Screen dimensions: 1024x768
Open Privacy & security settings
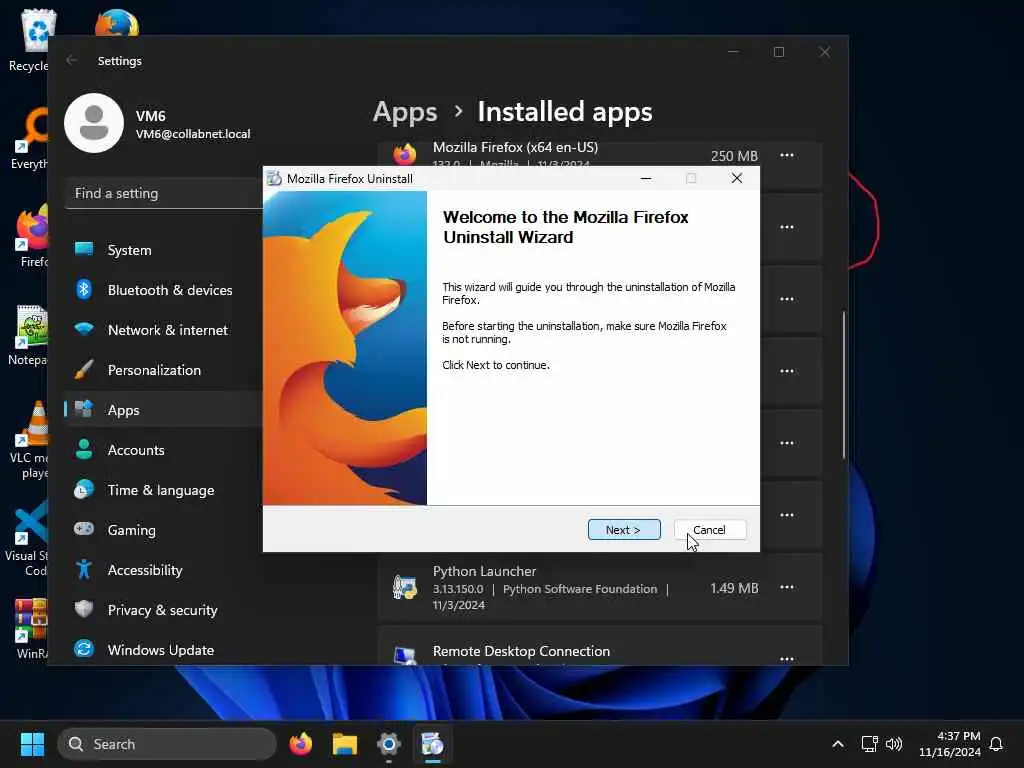tap(163, 610)
